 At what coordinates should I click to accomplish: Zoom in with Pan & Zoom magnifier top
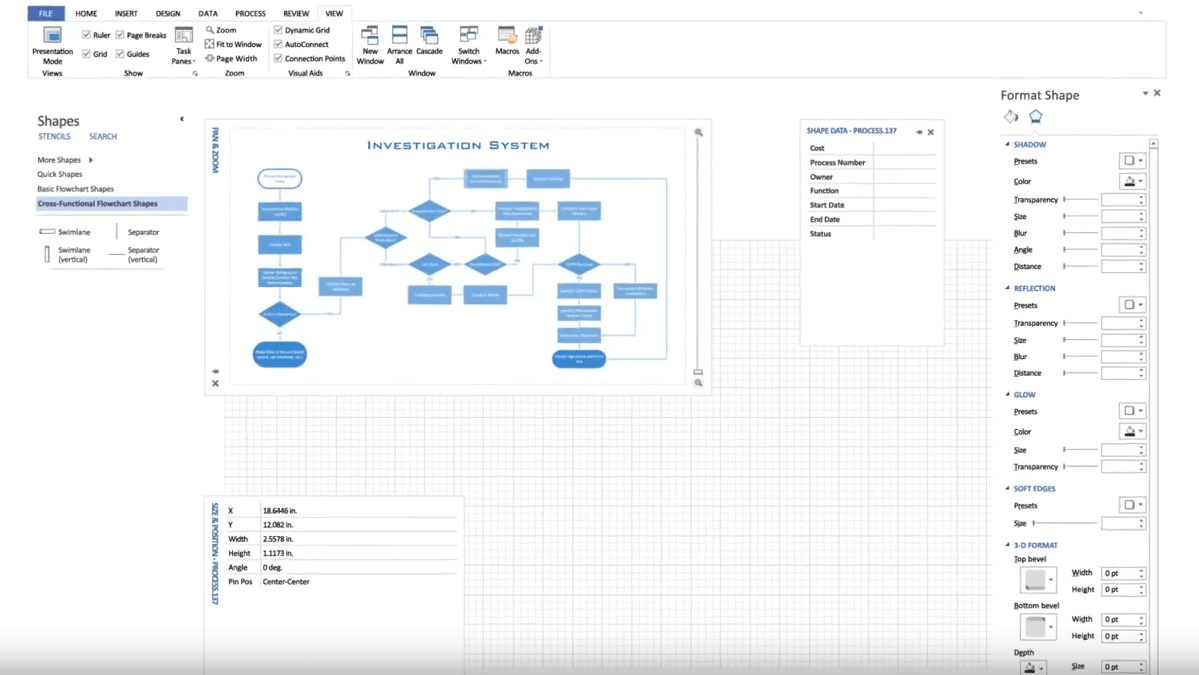point(698,132)
